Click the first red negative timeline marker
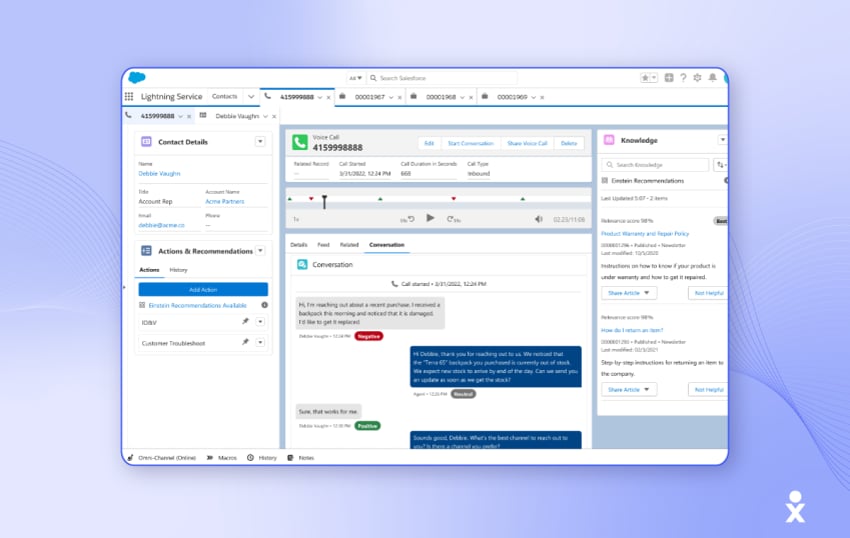850x538 pixels. 311,198
